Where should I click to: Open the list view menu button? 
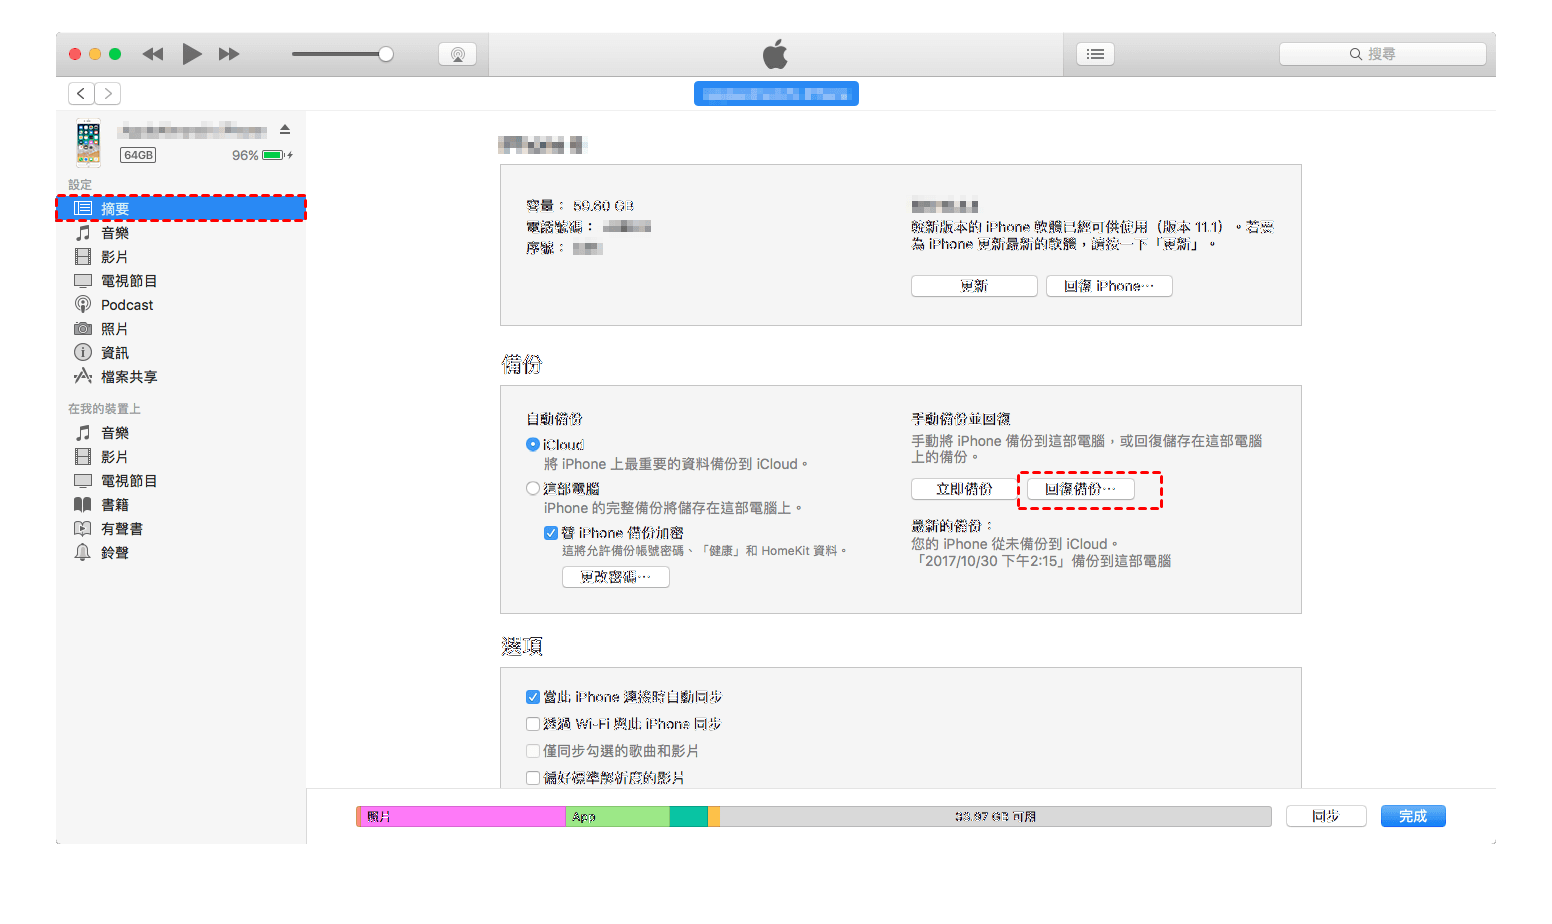[x=1095, y=54]
